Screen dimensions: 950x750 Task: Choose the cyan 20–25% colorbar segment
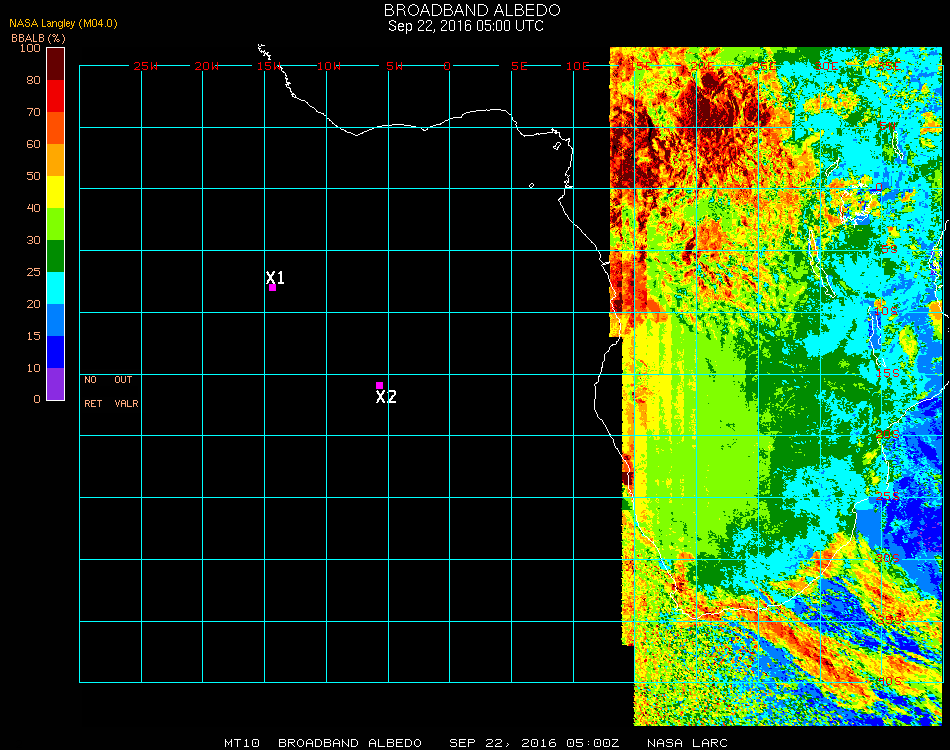55,287
